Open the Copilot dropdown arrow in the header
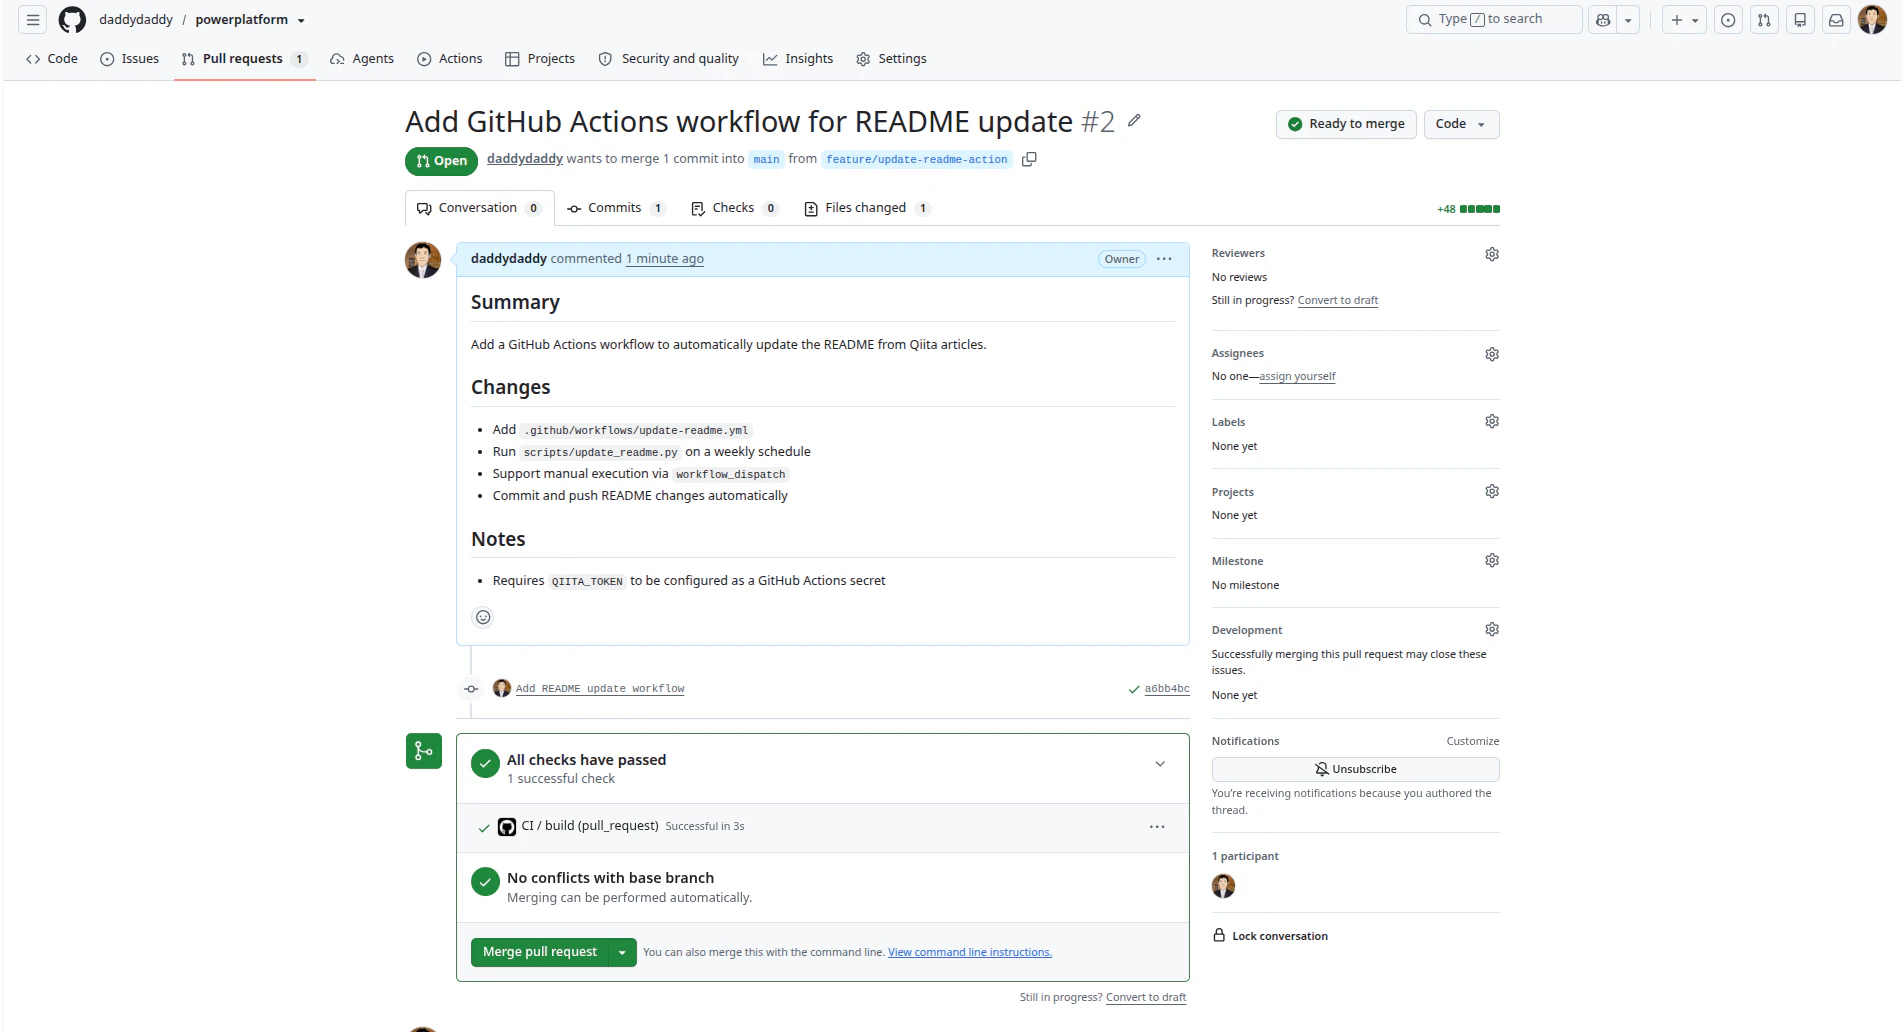Image resolution: width=1904 pixels, height=1032 pixels. [x=1628, y=20]
